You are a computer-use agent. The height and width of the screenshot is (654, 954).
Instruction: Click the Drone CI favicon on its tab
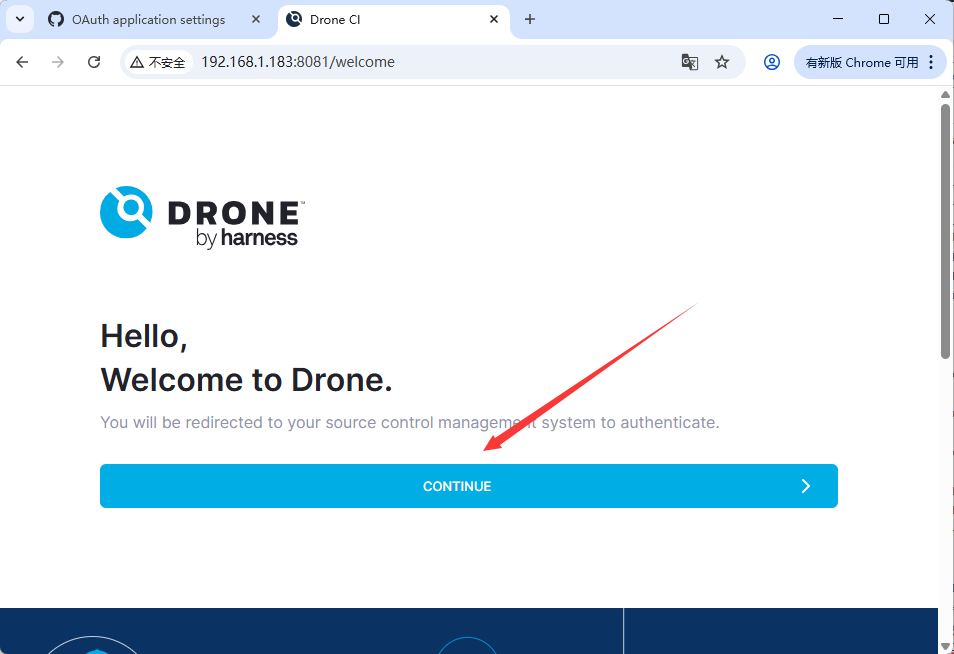[x=293, y=19]
